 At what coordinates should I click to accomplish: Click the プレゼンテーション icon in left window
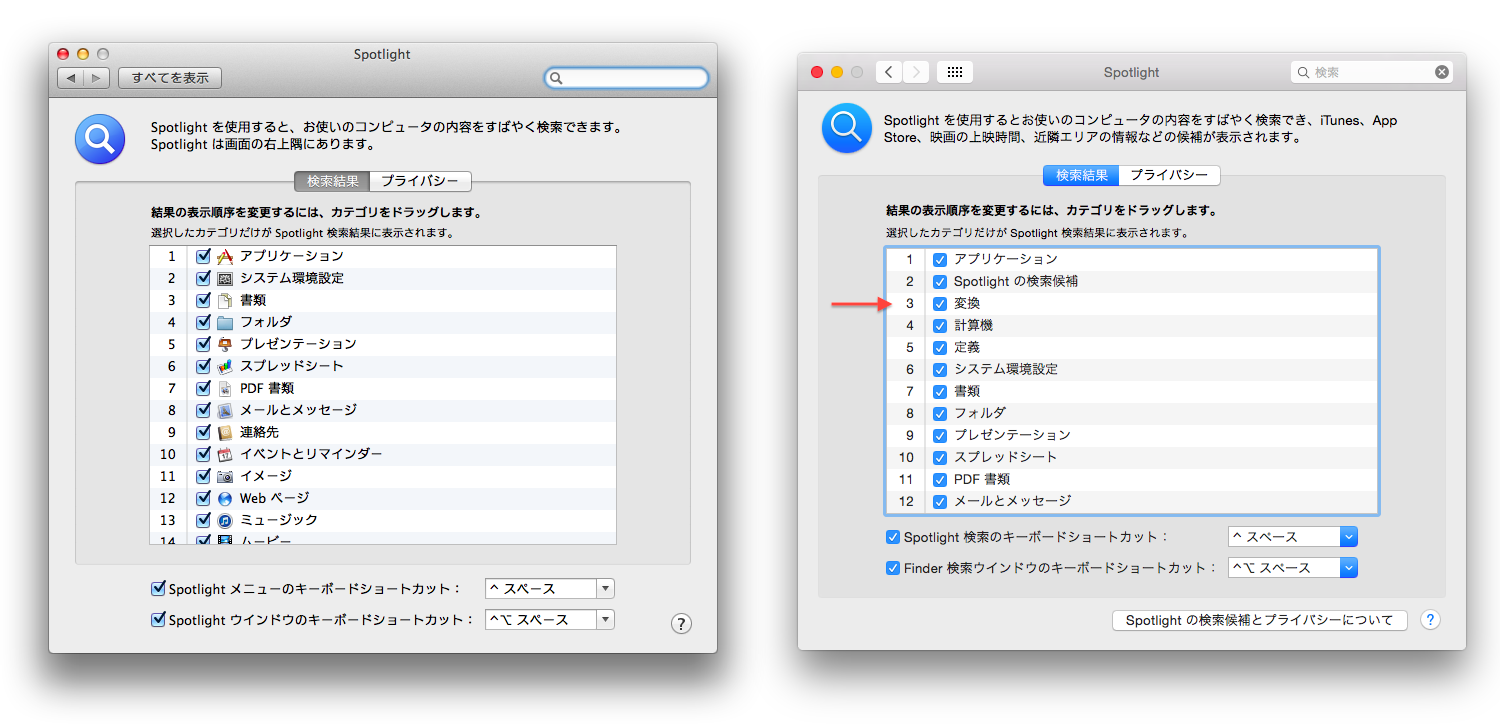pos(225,345)
